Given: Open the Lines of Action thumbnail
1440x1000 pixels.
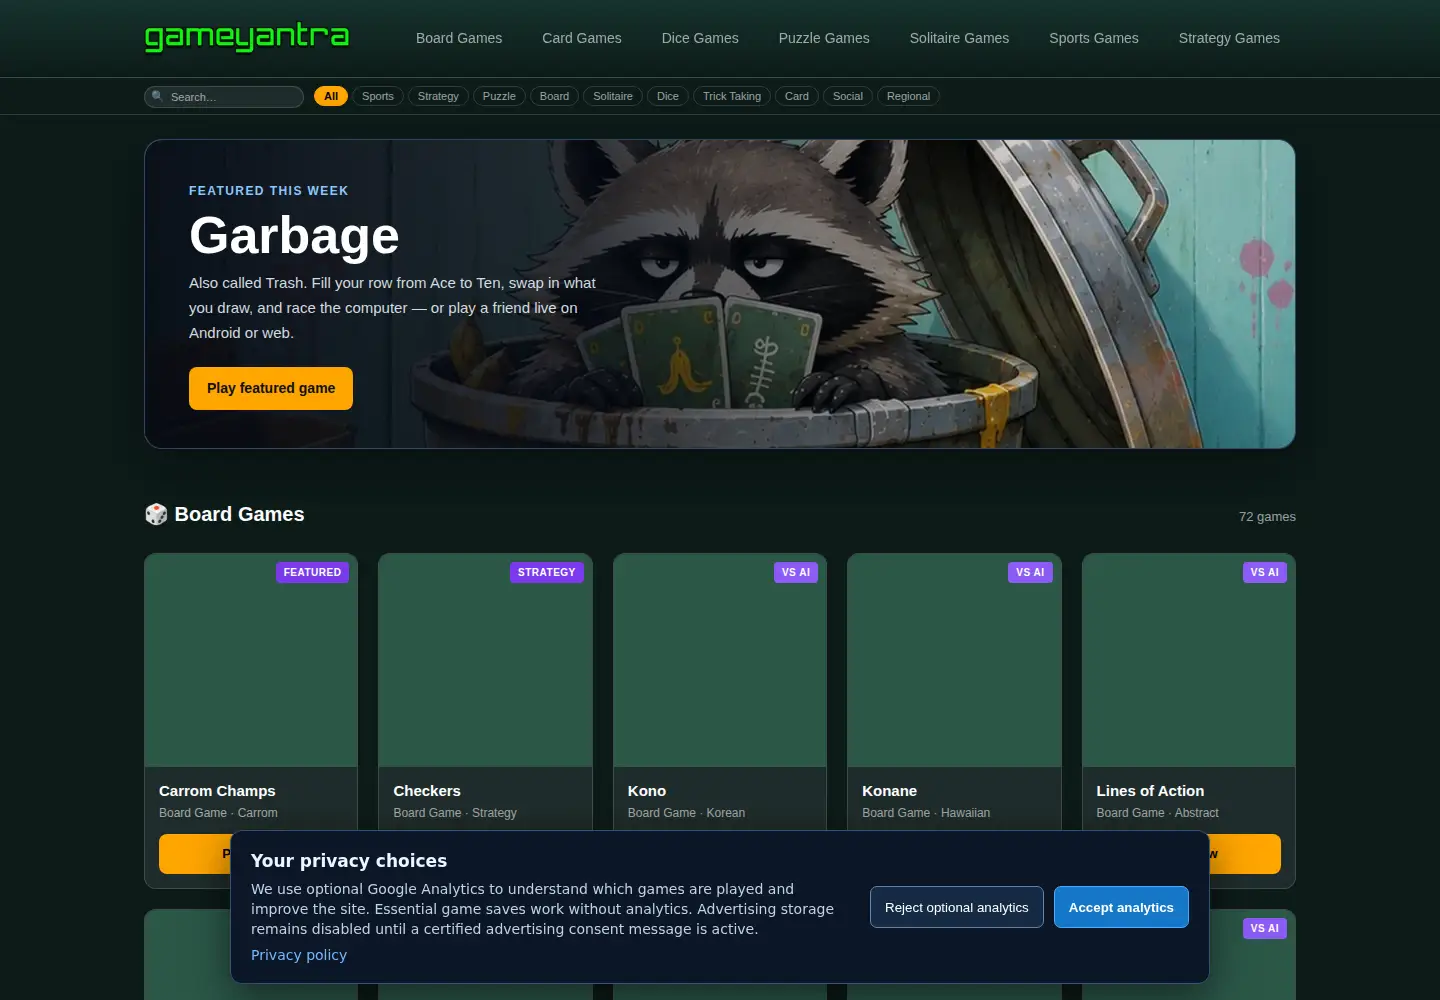Looking at the screenshot, I should click(1189, 660).
